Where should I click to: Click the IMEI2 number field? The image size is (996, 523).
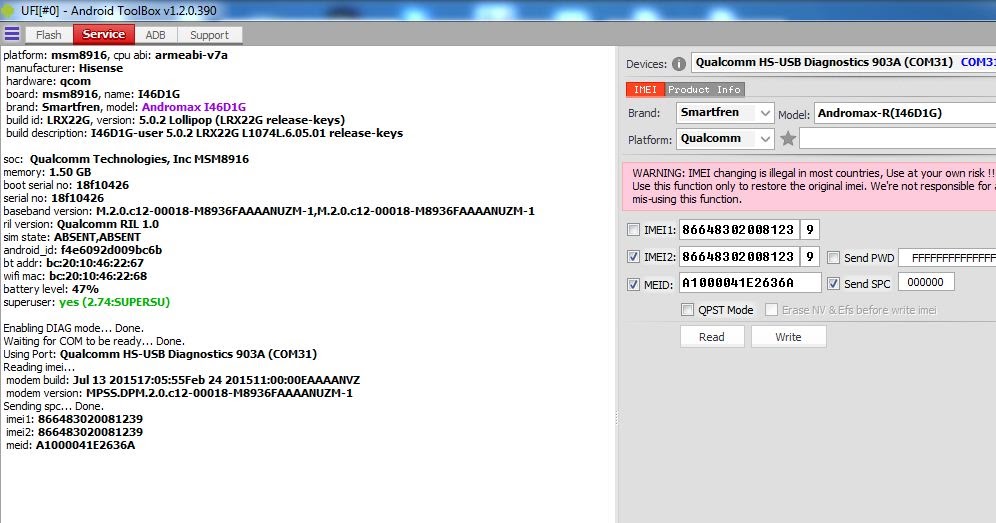739,257
